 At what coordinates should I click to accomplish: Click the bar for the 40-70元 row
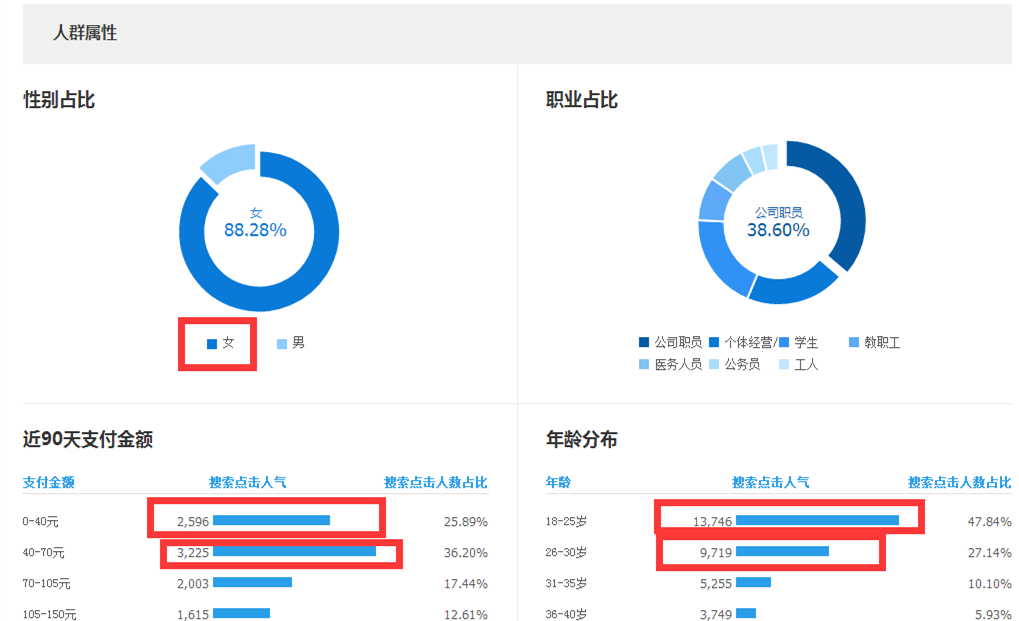pos(294,551)
